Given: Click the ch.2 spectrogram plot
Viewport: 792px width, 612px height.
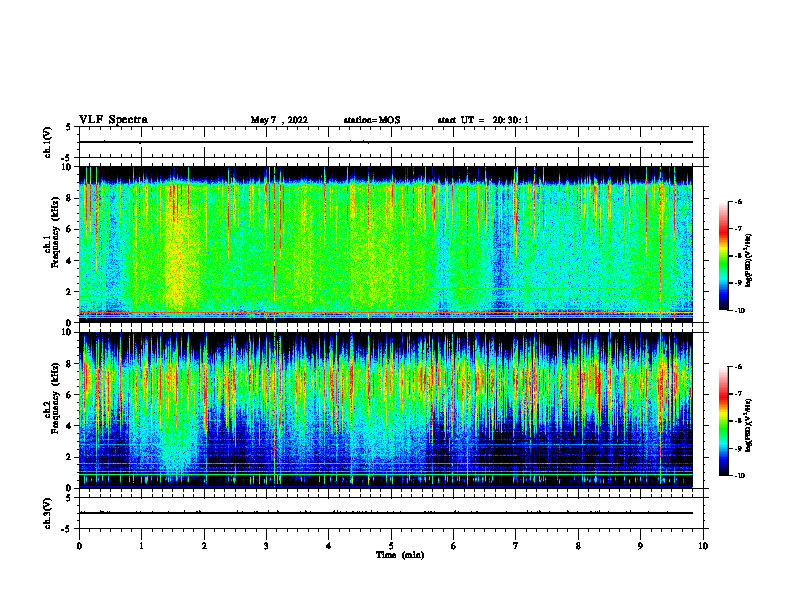Looking at the screenshot, I should point(385,410).
